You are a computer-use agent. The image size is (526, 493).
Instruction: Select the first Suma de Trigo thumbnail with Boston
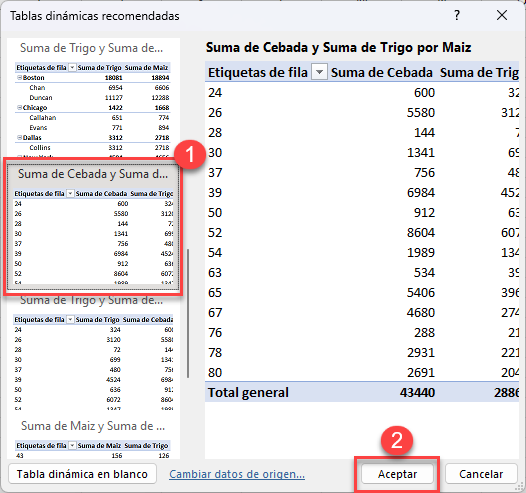(93, 99)
